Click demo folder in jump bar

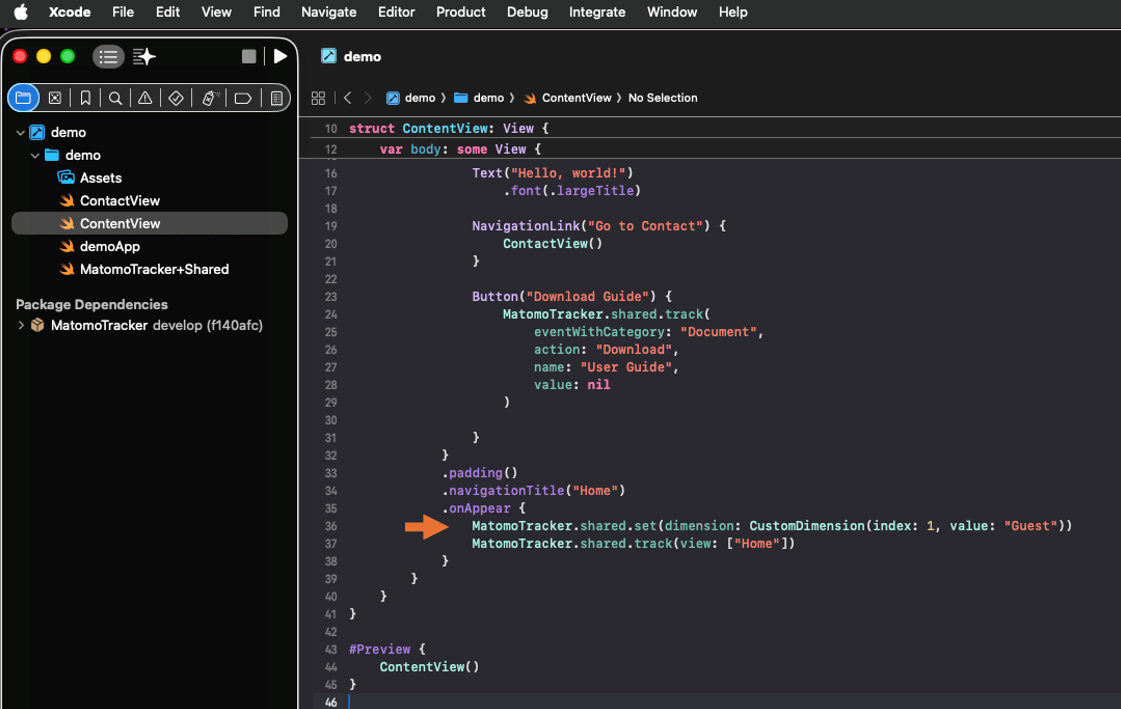click(479, 98)
